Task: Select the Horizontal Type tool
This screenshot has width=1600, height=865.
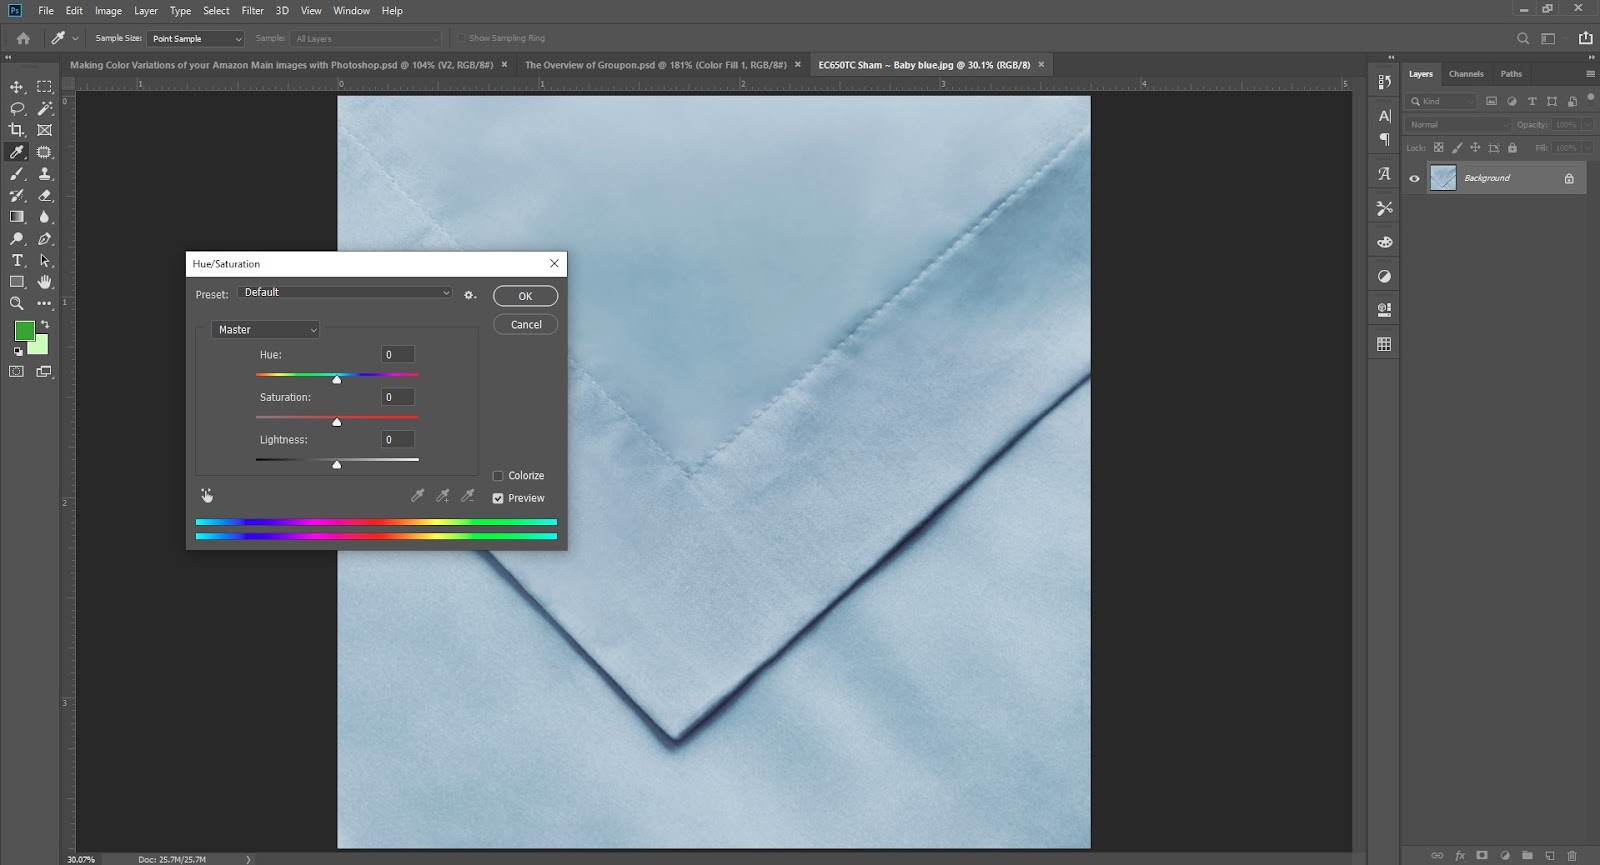Action: pyautogui.click(x=17, y=261)
